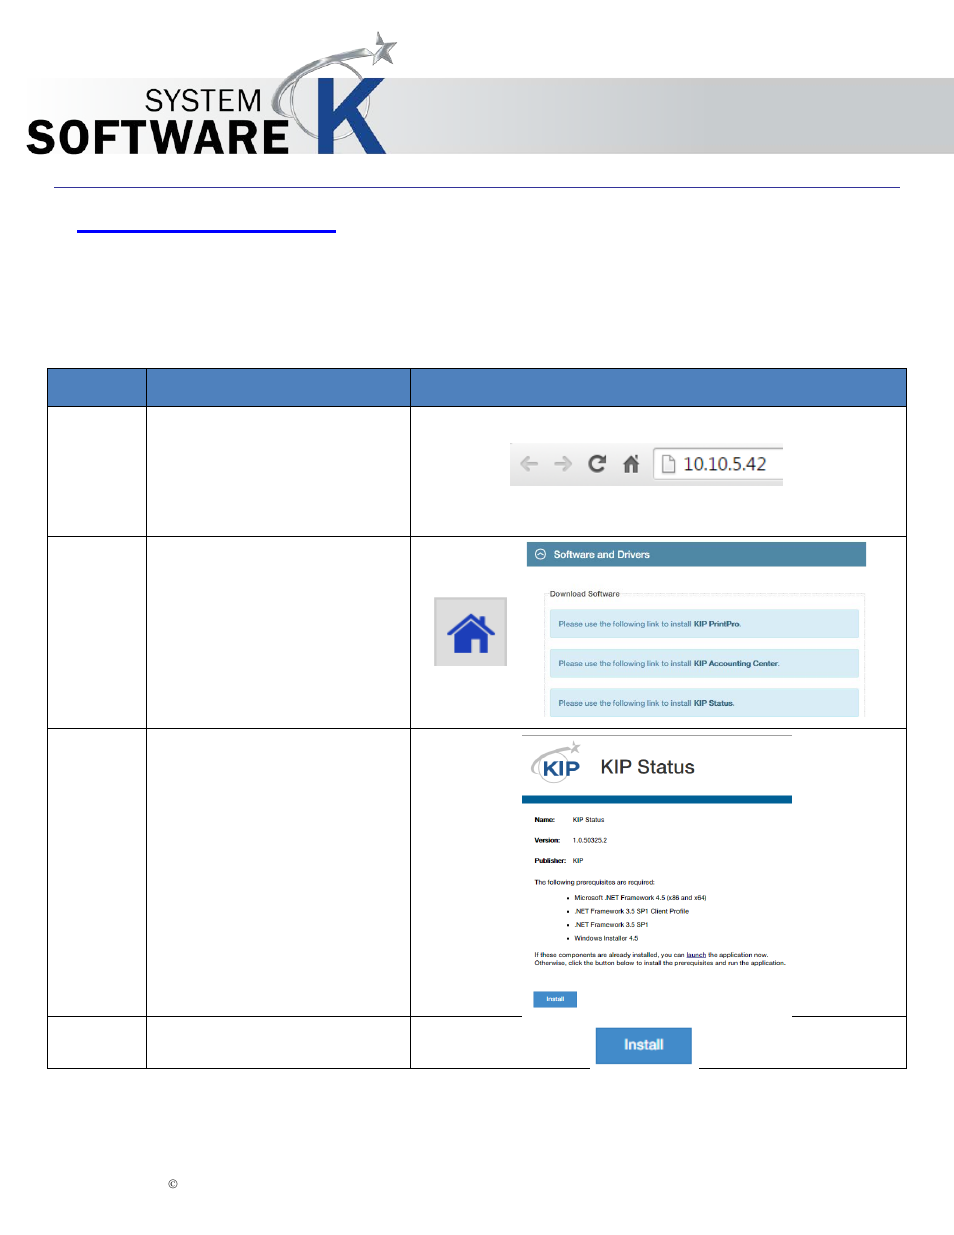Image resolution: width=954 pixels, height=1235 pixels.
Task: Click the KIP logo on status page
Action: tap(556, 764)
